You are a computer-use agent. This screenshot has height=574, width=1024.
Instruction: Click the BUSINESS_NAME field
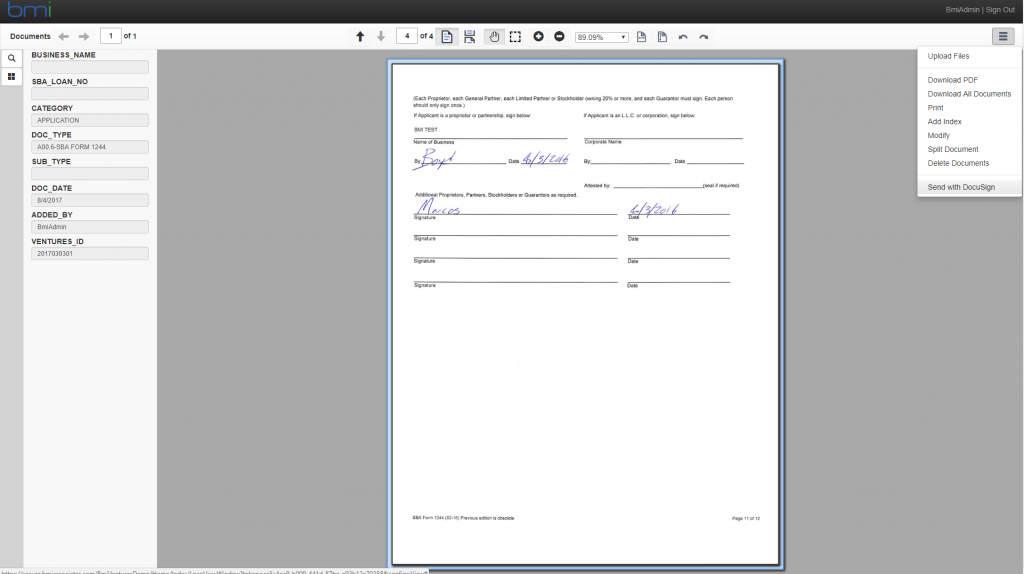pyautogui.click(x=90, y=67)
